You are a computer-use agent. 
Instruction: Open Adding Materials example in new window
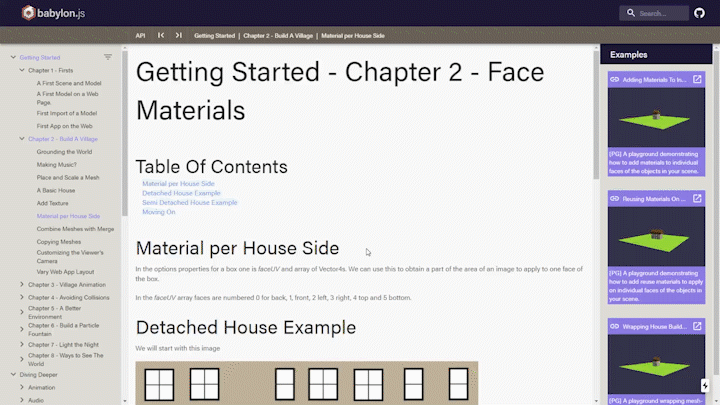pos(697,79)
